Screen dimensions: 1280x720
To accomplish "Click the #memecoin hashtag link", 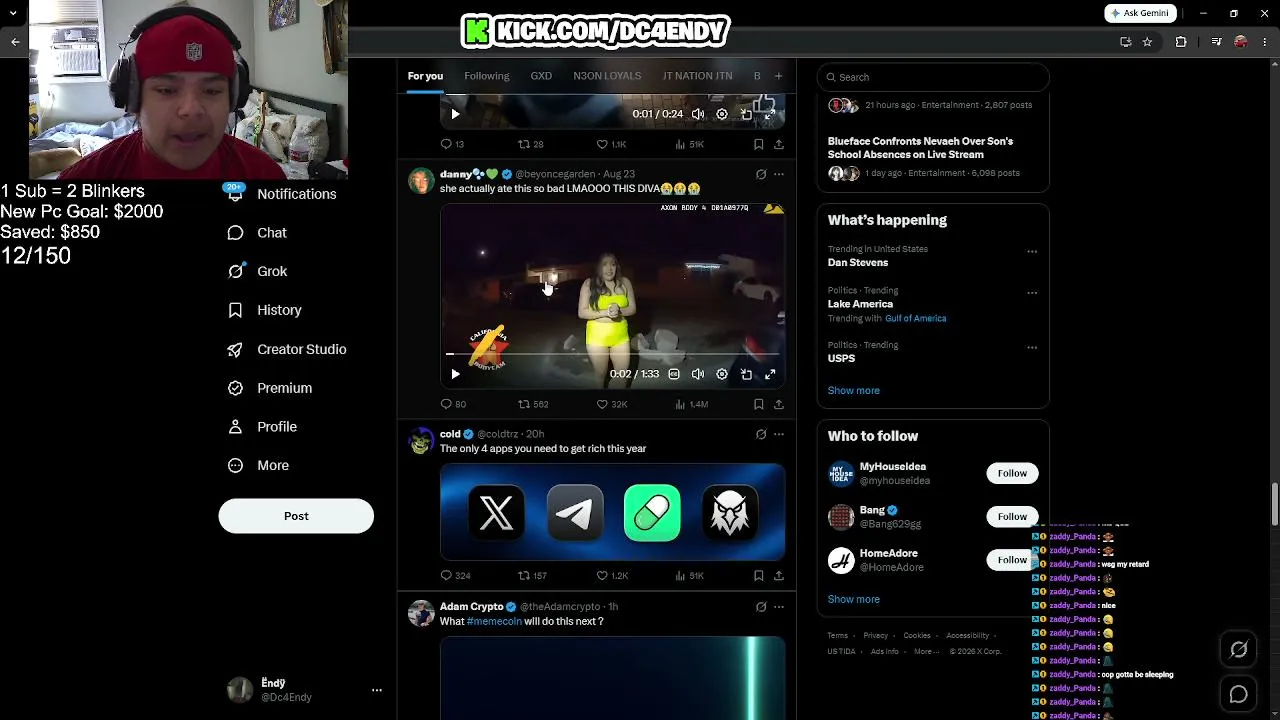I will coord(494,621).
